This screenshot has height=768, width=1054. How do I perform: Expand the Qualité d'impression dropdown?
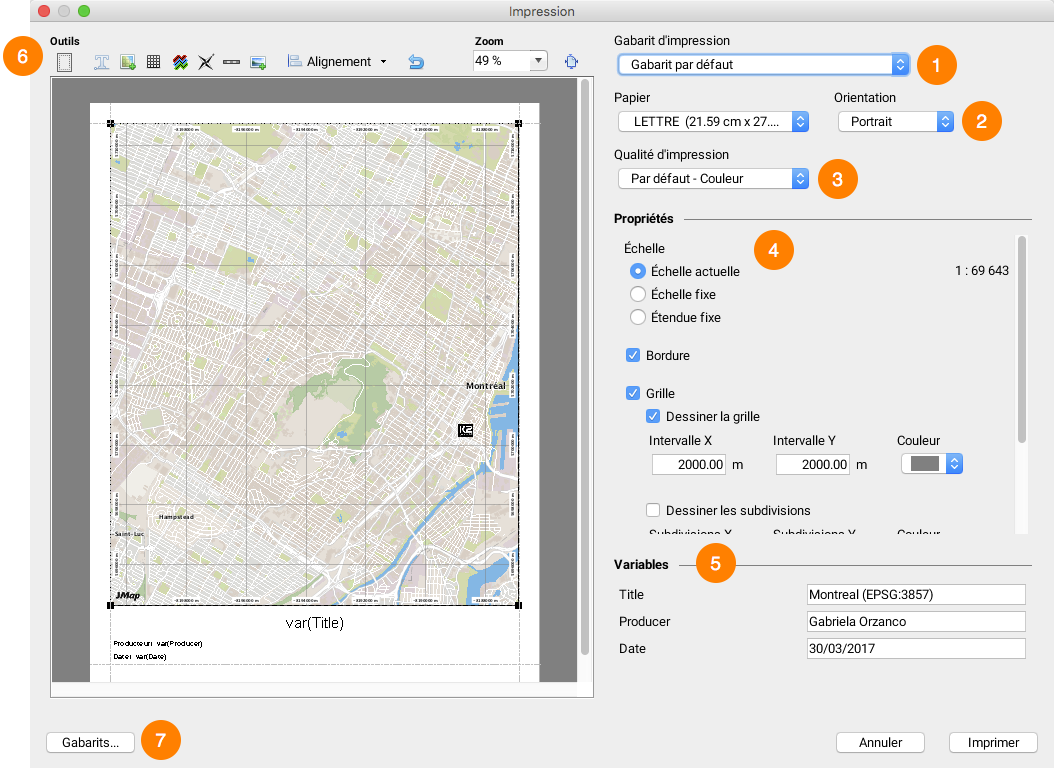coord(713,178)
